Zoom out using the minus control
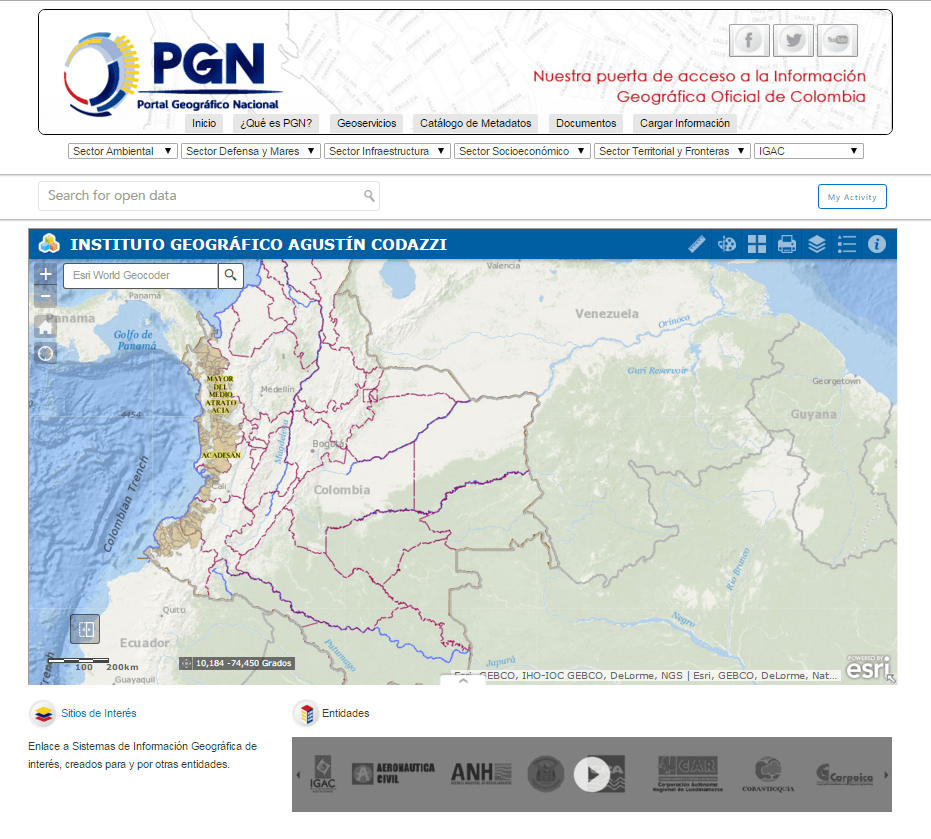This screenshot has width=931, height=839. coord(45,295)
